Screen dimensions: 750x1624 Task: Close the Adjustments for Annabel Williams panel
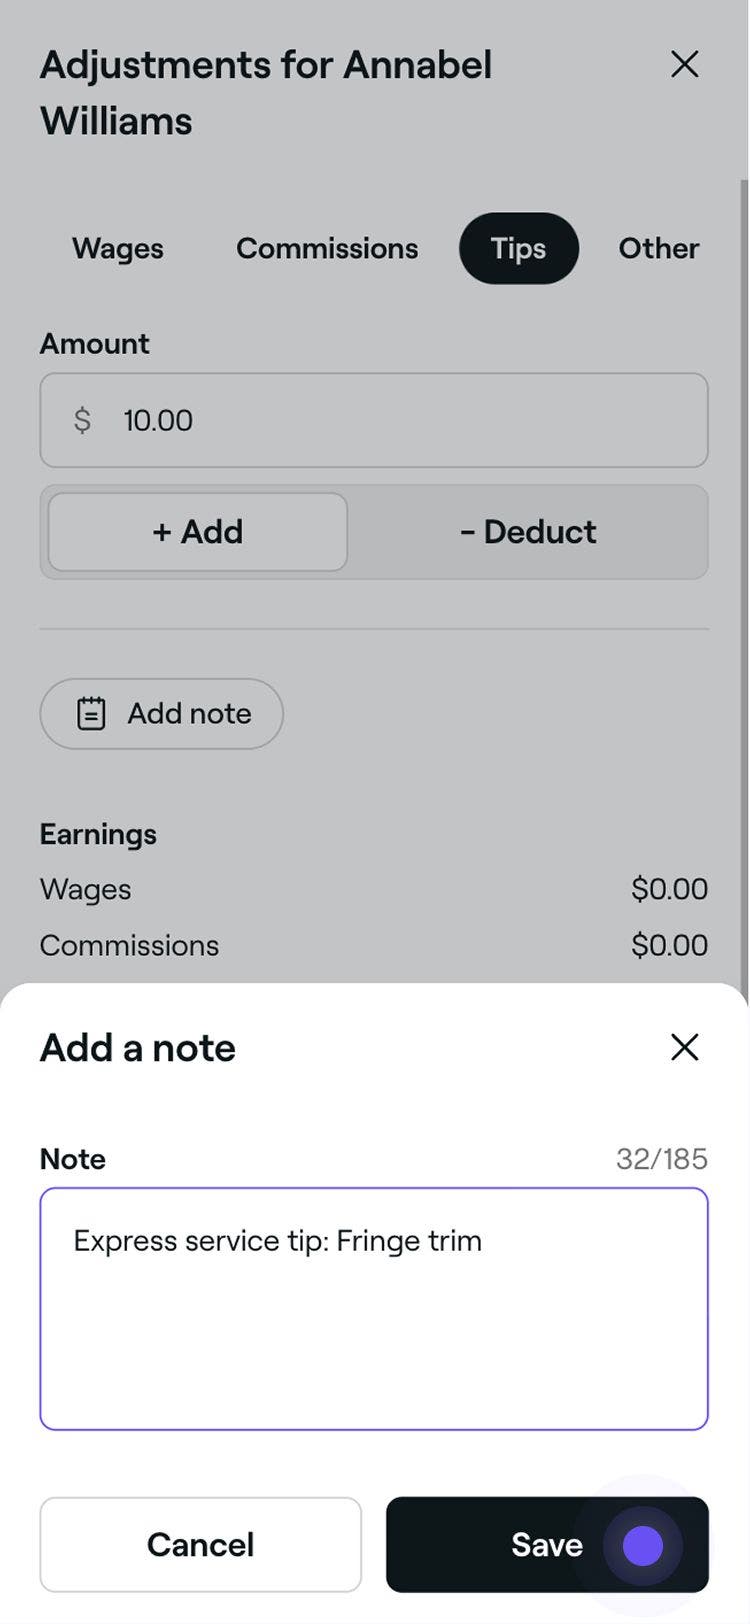tap(684, 65)
